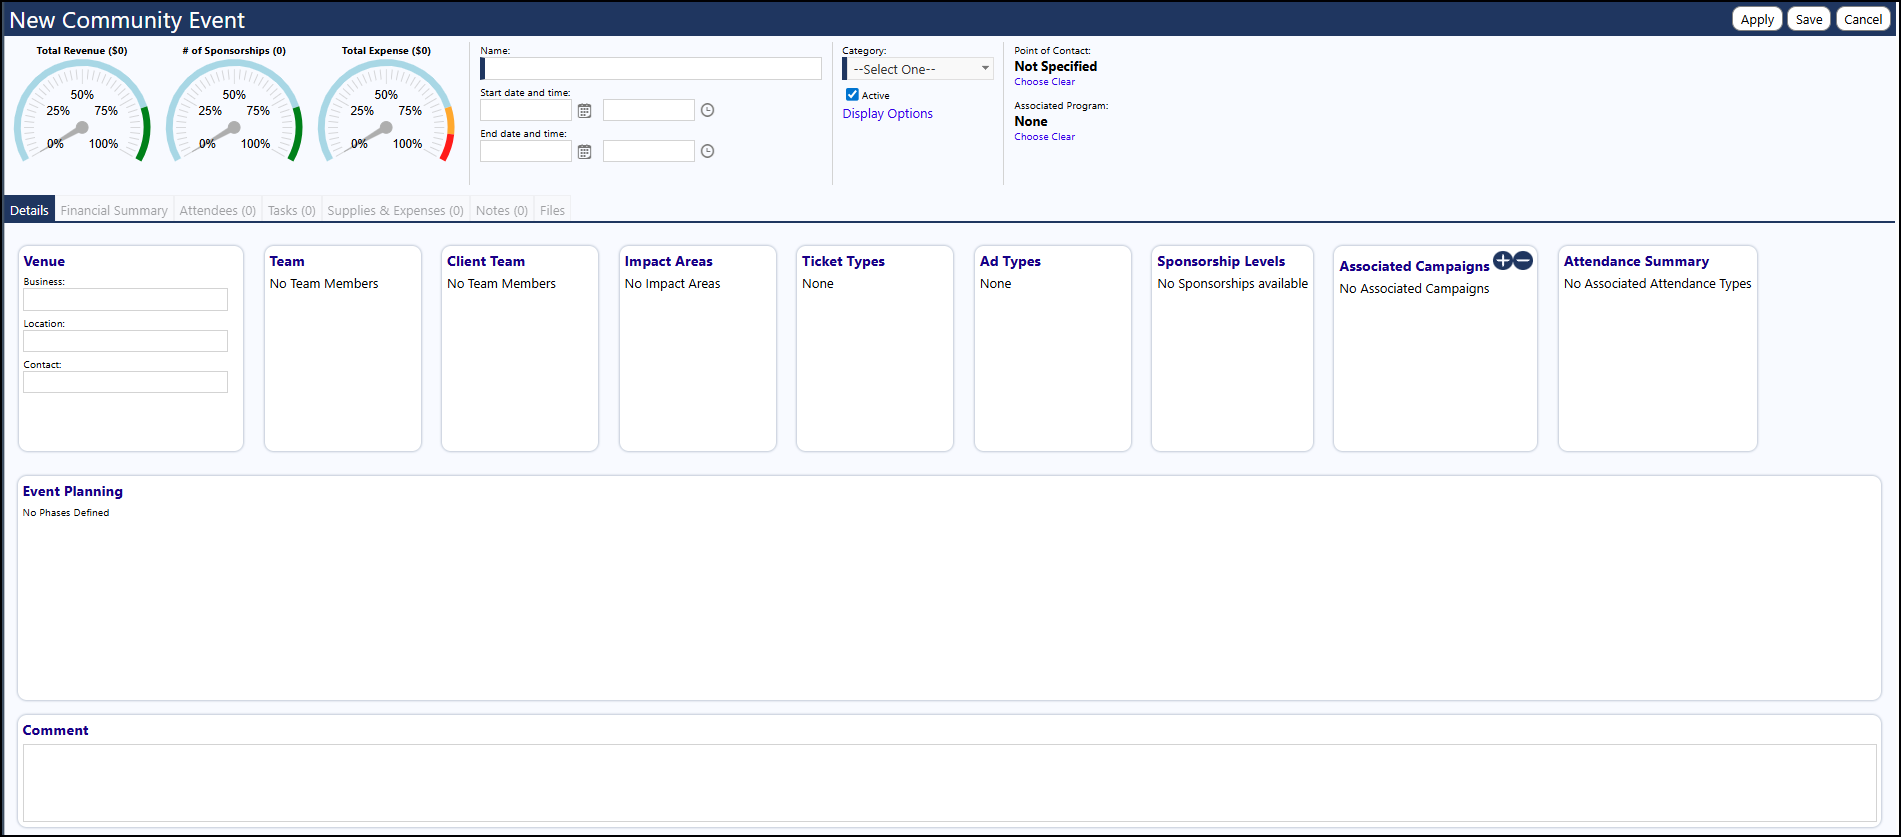Click the Venue heading
Image resolution: width=1901 pixels, height=837 pixels.
[44, 261]
